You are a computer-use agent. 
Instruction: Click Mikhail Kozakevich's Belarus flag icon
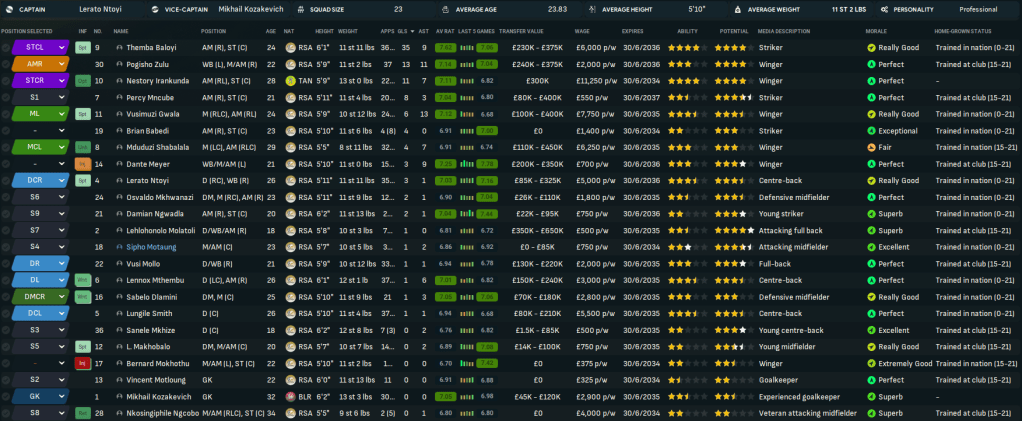point(290,396)
